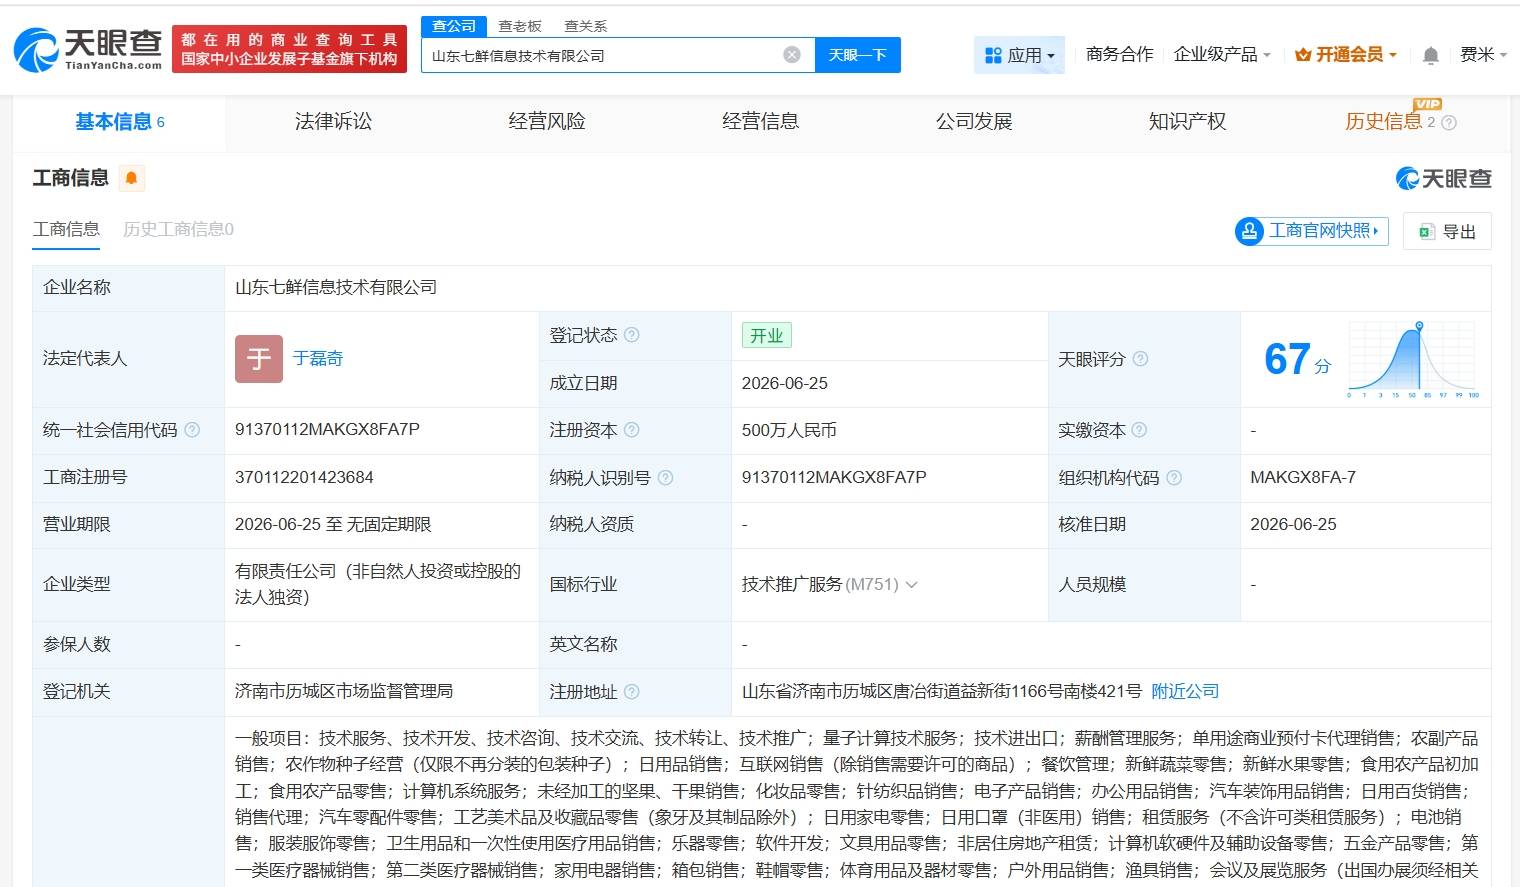Switch to the 查老板 search tab
This screenshot has height=887, width=1520.
coord(520,26)
